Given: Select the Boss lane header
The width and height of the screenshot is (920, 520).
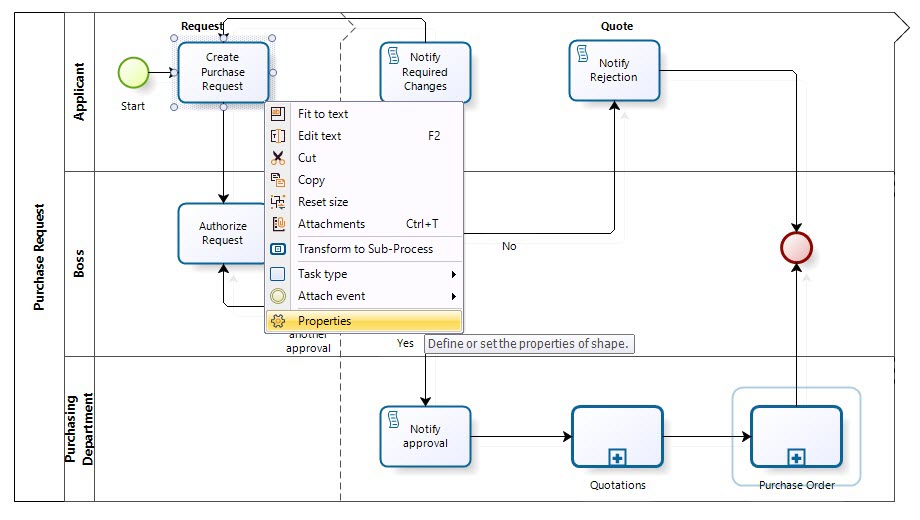Looking at the screenshot, I should (79, 264).
